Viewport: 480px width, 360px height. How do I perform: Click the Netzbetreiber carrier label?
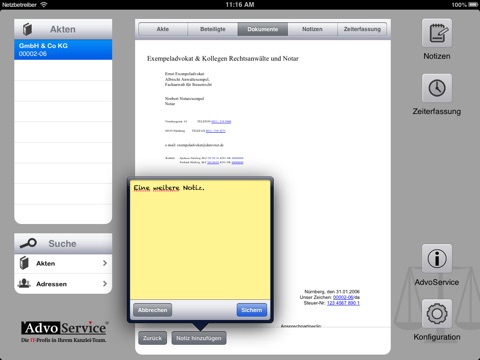(19, 5)
